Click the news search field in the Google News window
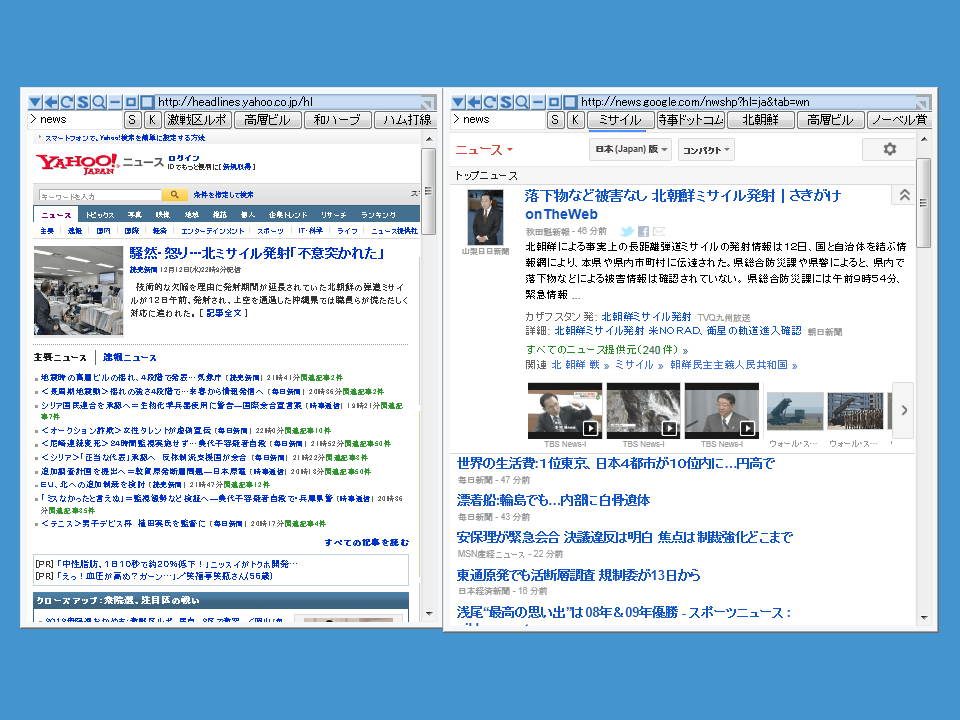This screenshot has height=720, width=960. click(x=499, y=119)
